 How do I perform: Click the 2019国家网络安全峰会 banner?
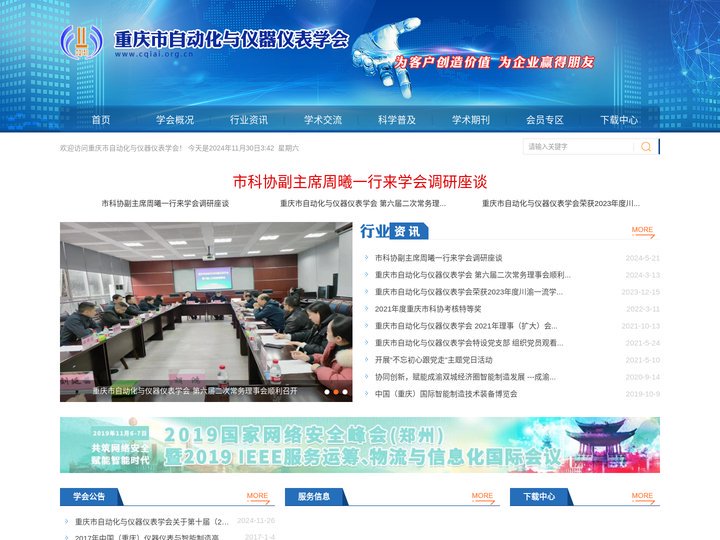(360, 445)
